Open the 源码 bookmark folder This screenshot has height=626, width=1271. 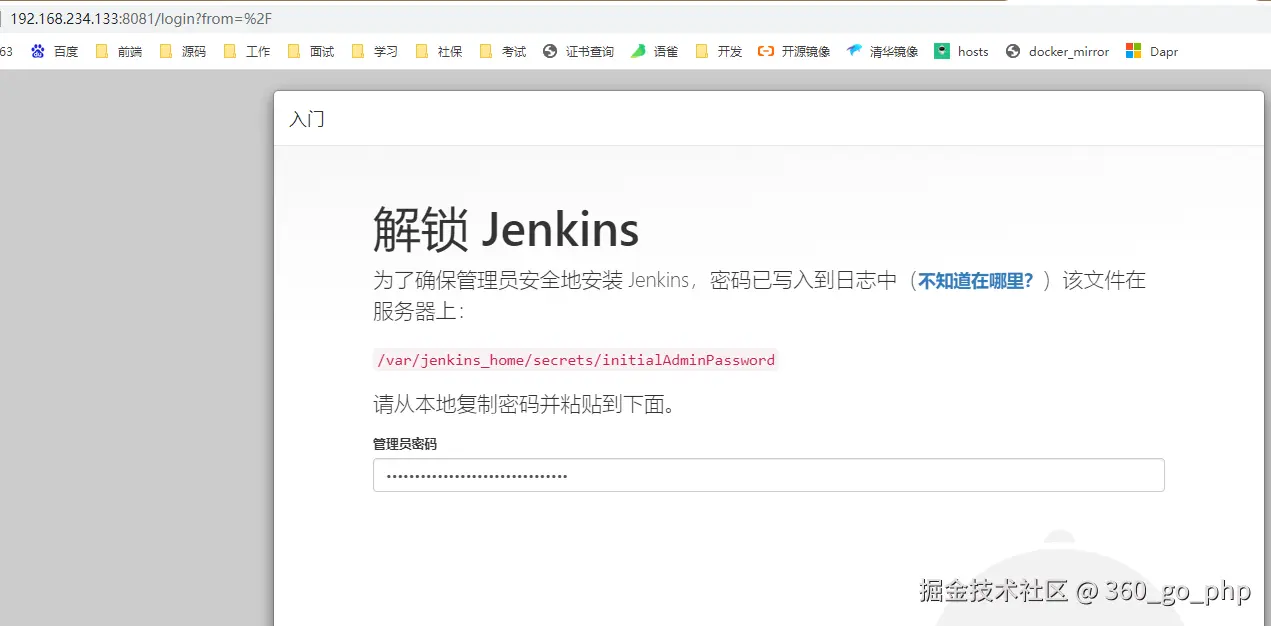[182, 51]
